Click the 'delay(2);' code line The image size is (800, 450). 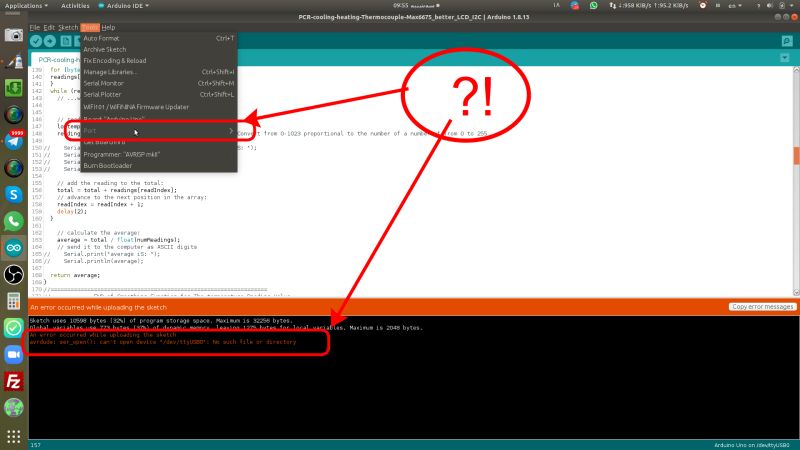(x=71, y=211)
